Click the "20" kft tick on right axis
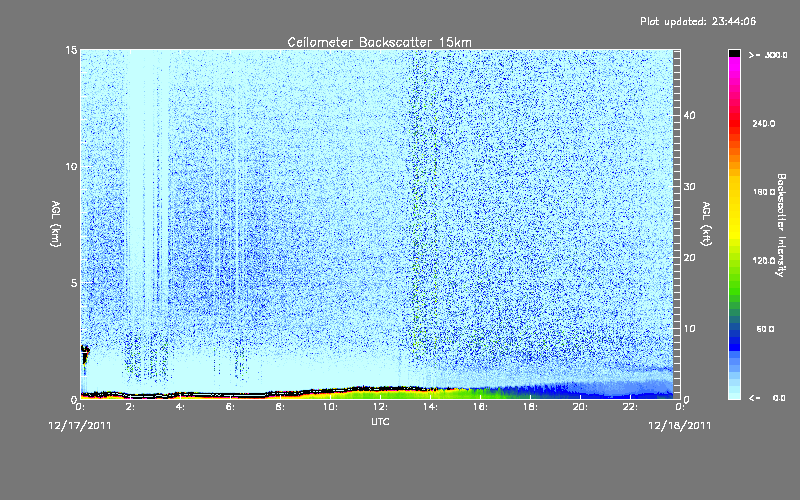Viewport: 800px width, 500px height. [689, 258]
